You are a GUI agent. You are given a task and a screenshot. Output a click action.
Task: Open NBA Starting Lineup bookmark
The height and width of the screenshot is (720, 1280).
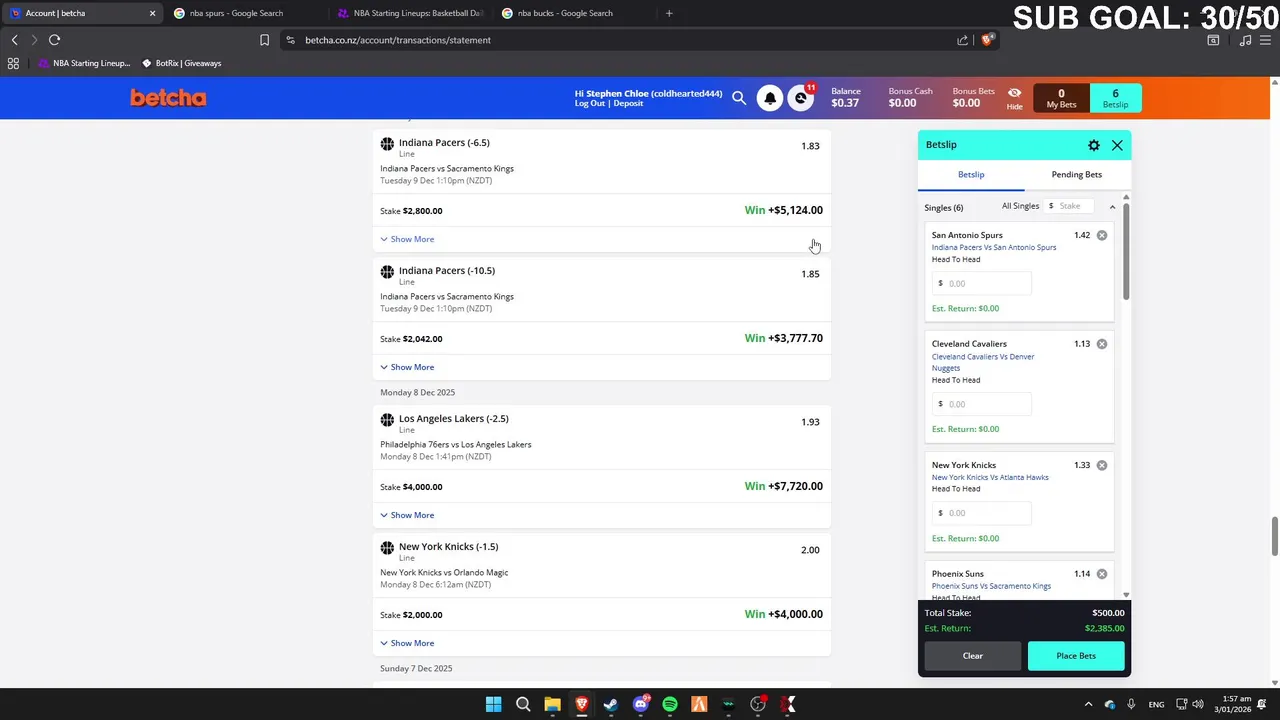click(x=84, y=63)
